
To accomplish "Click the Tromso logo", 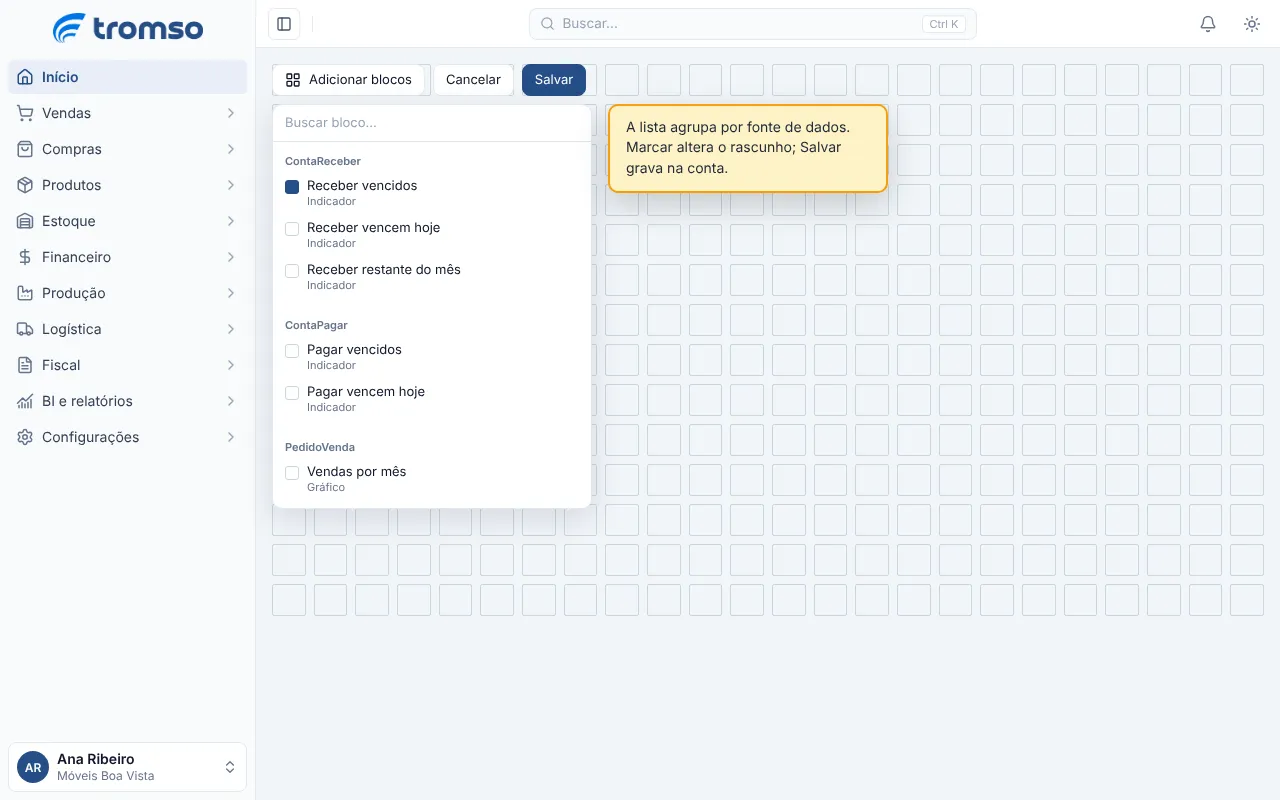I will 128,28.
